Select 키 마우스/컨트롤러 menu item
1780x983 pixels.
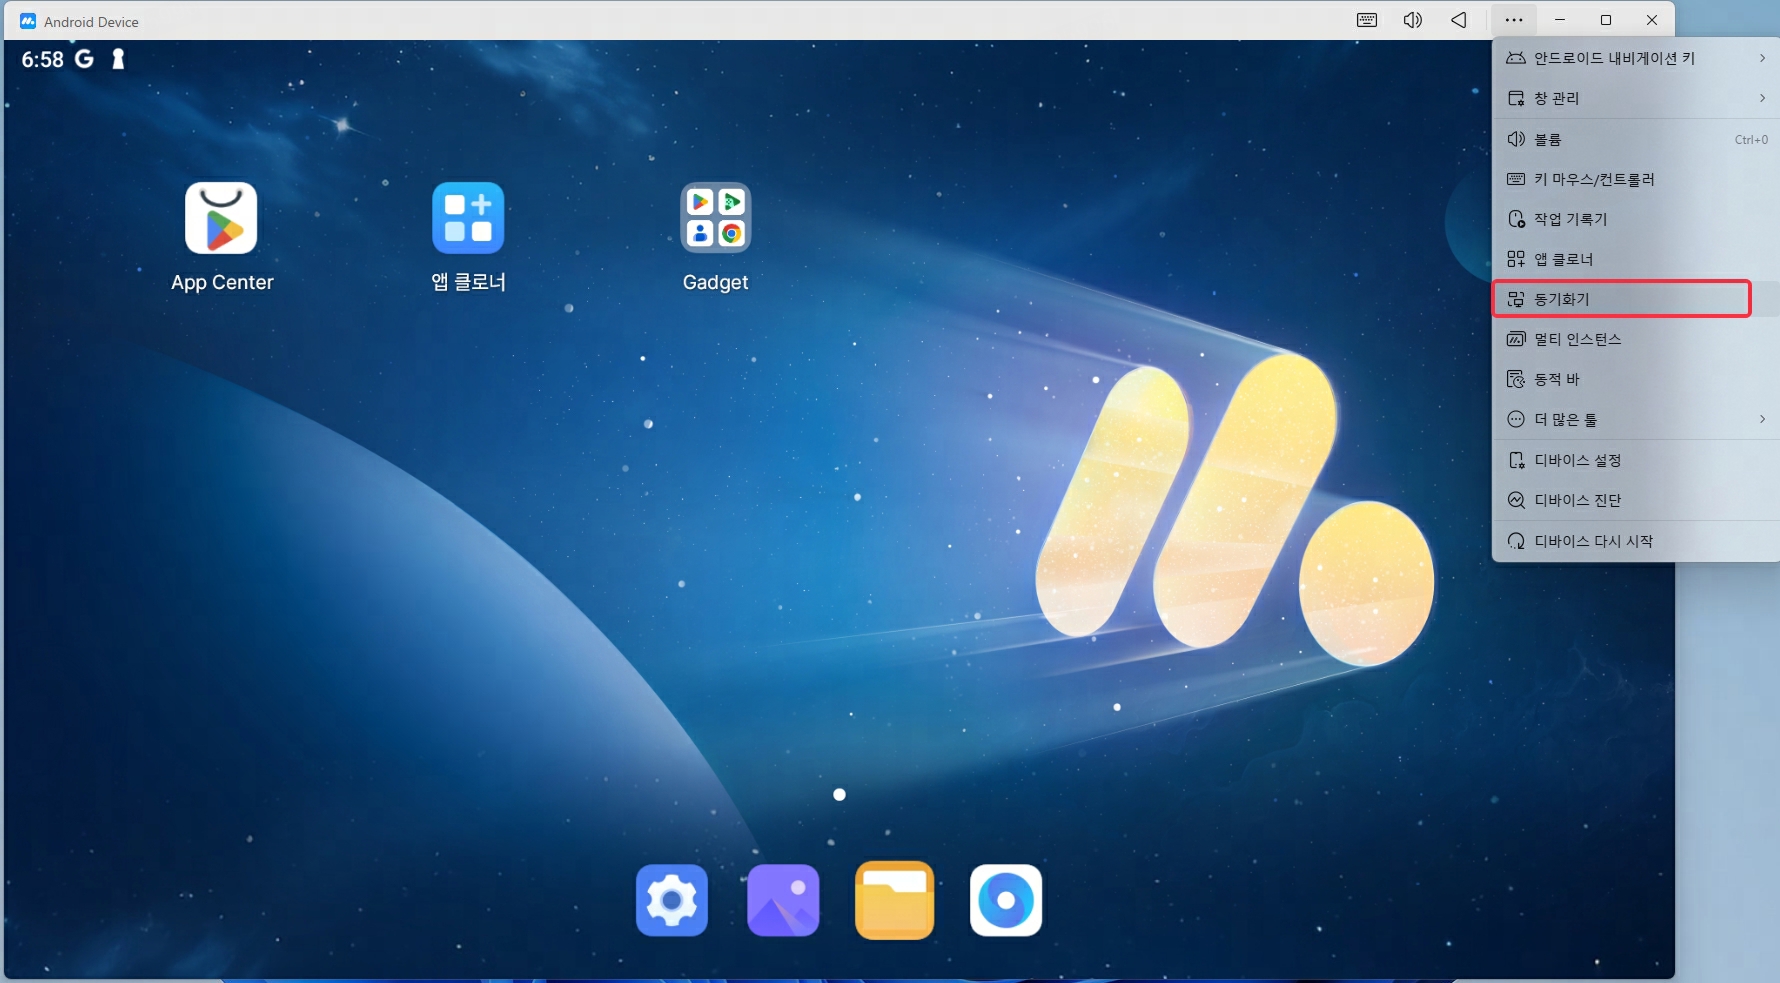coord(1636,179)
